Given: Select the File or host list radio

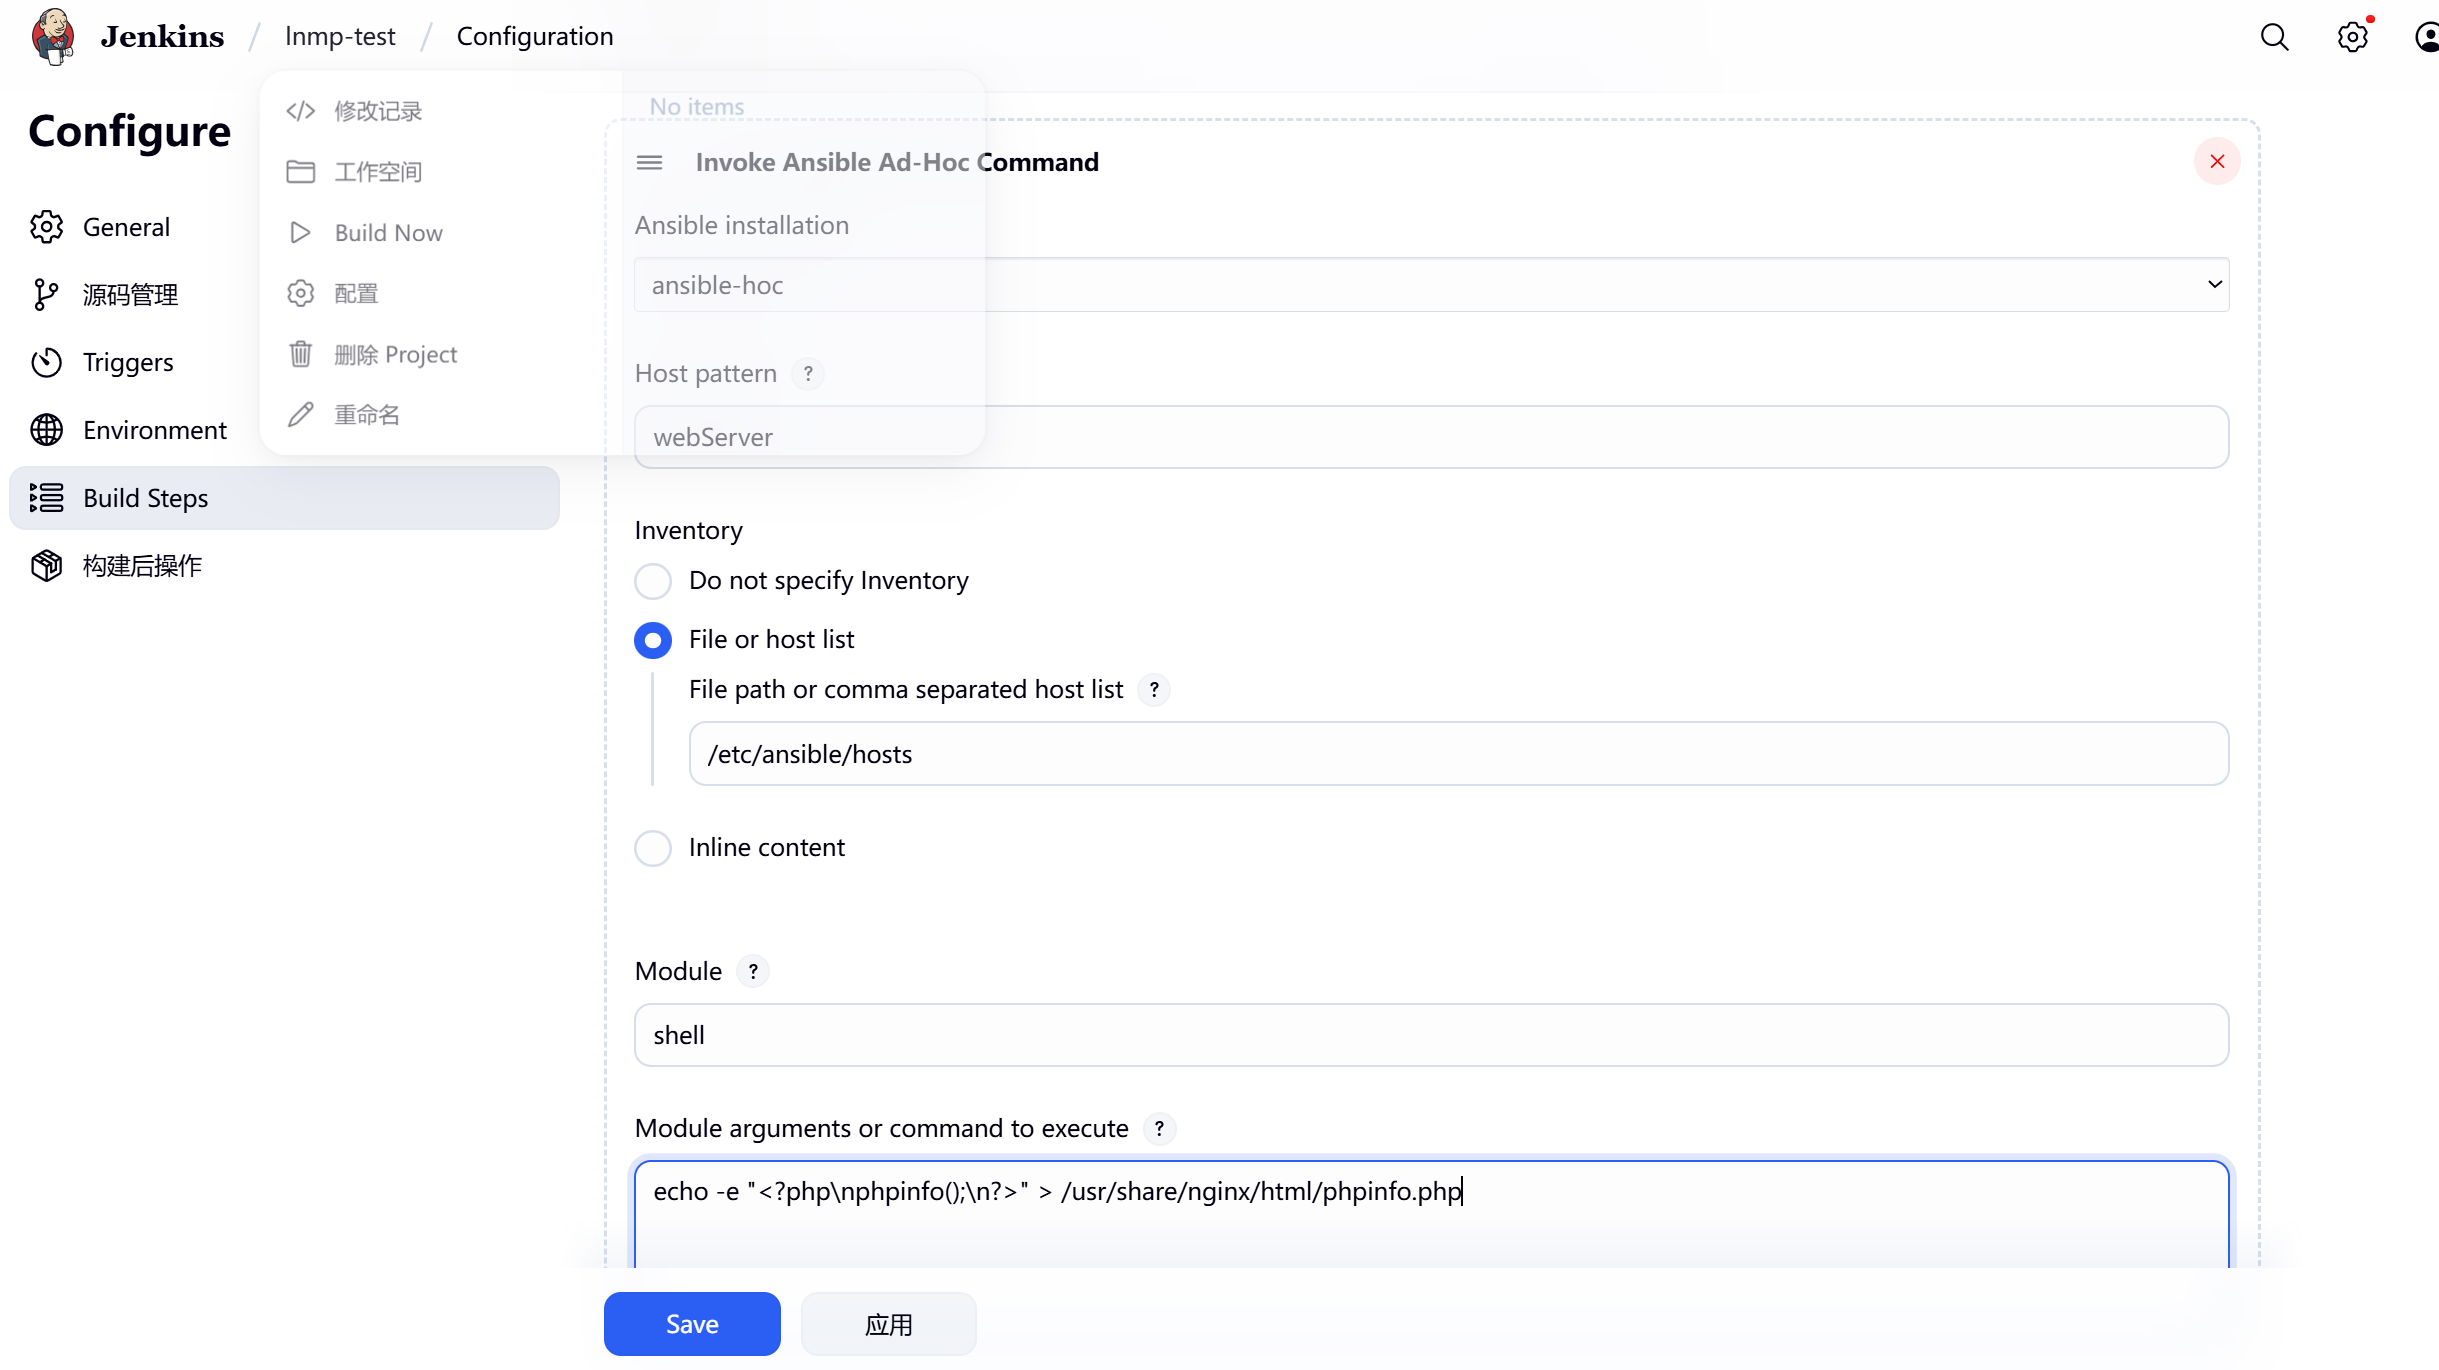Looking at the screenshot, I should click(x=653, y=640).
